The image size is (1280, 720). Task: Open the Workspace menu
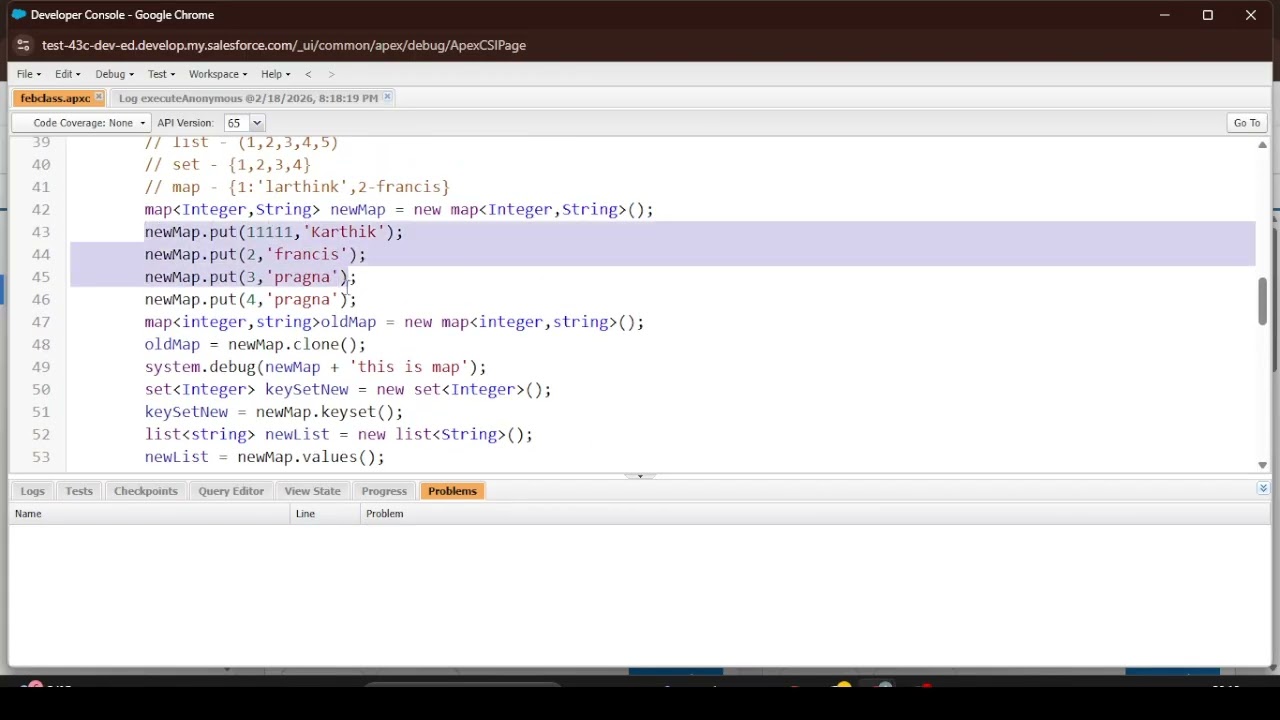[x=217, y=74]
